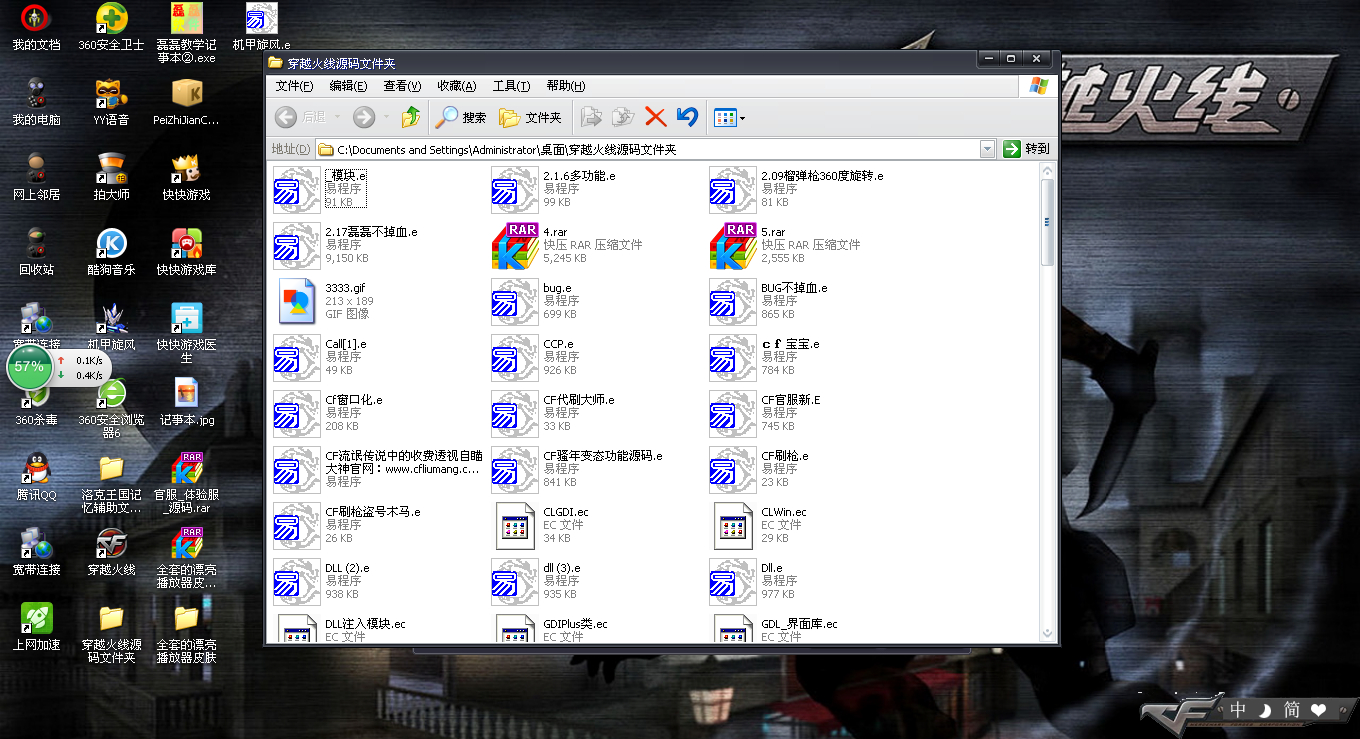The width and height of the screenshot is (1360, 739).
Task: Open the 文件(F) menu
Action: click(294, 86)
